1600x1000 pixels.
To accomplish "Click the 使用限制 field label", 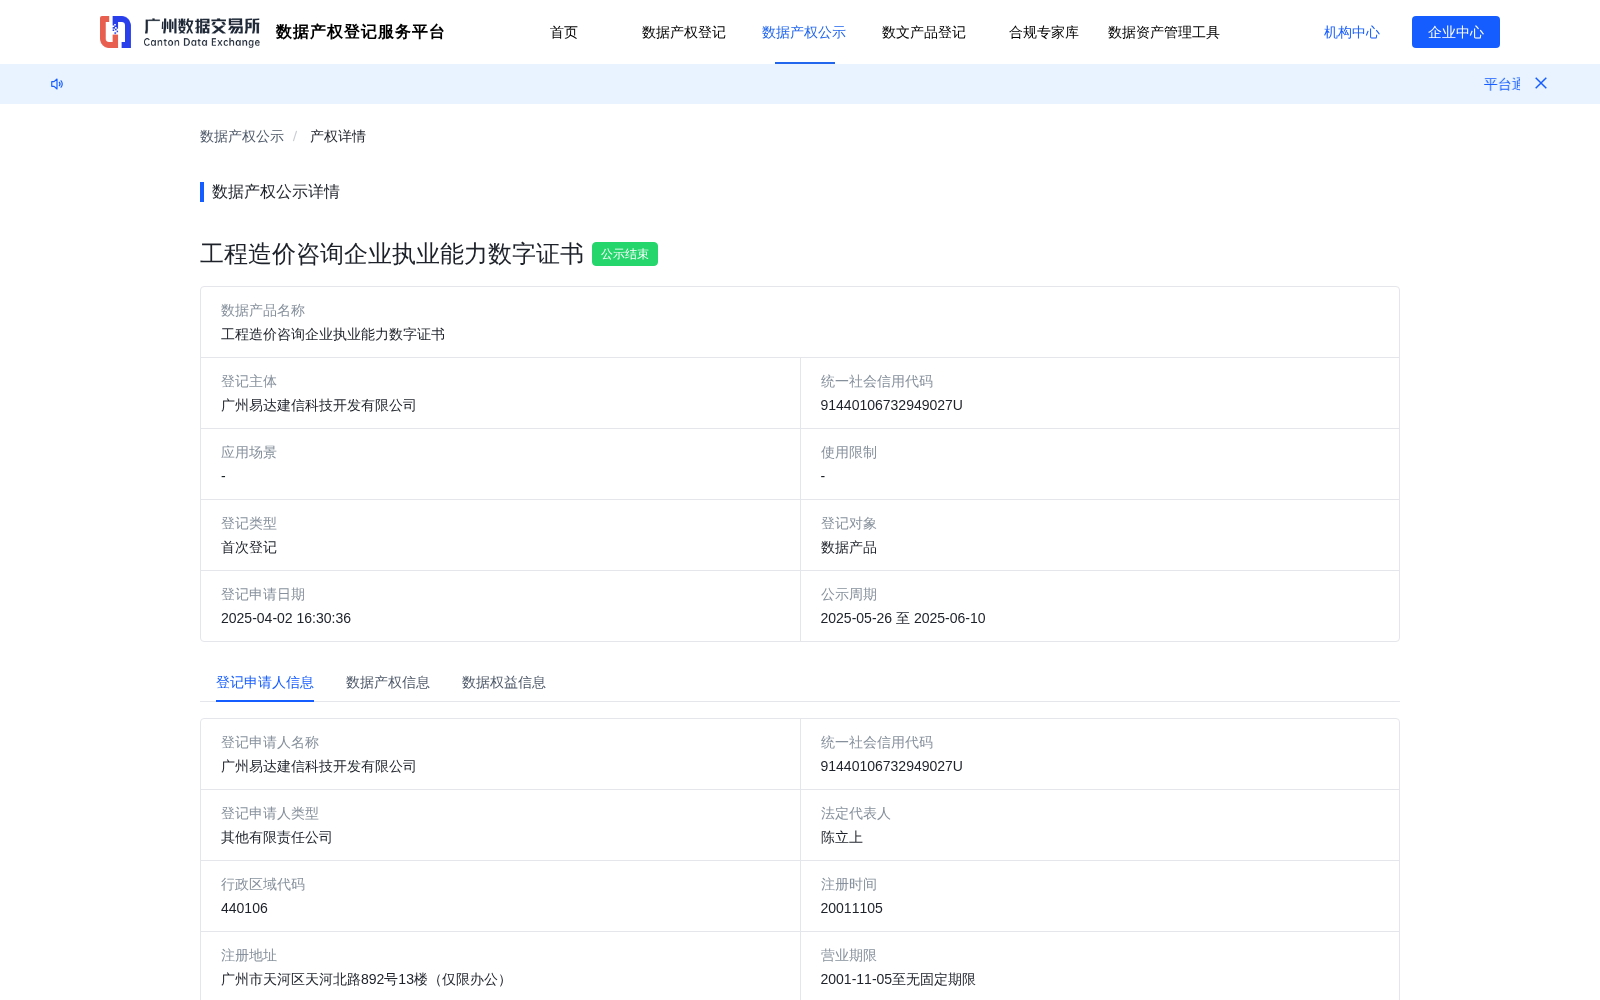I will coord(849,452).
